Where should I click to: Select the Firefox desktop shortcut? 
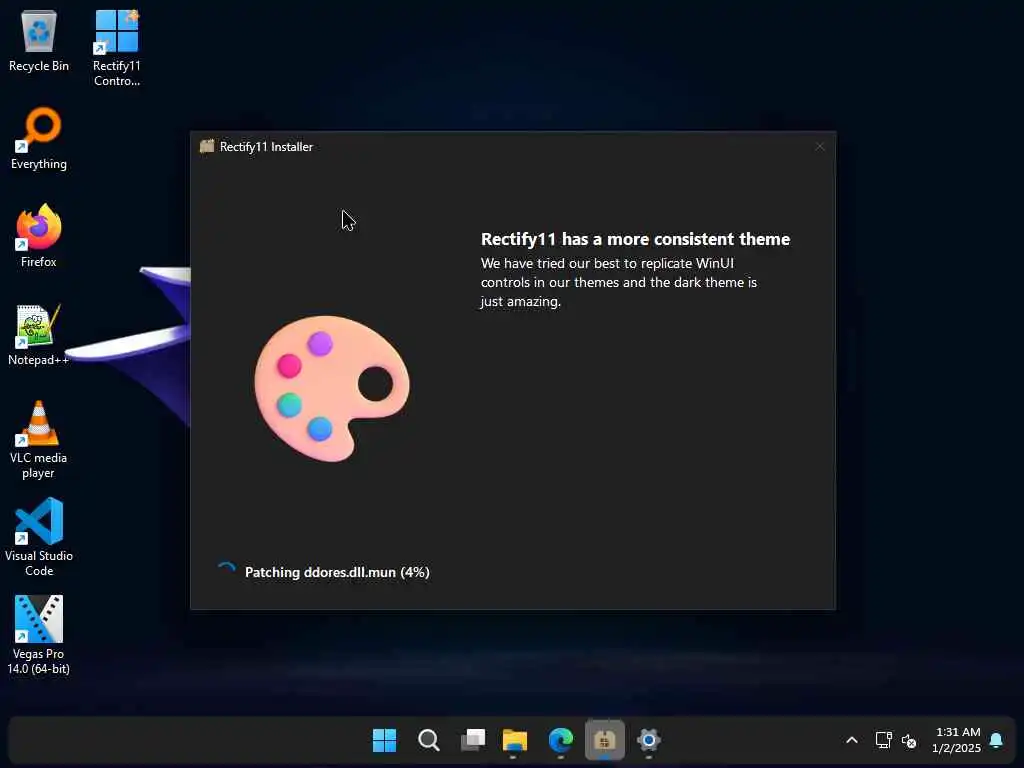[39, 236]
